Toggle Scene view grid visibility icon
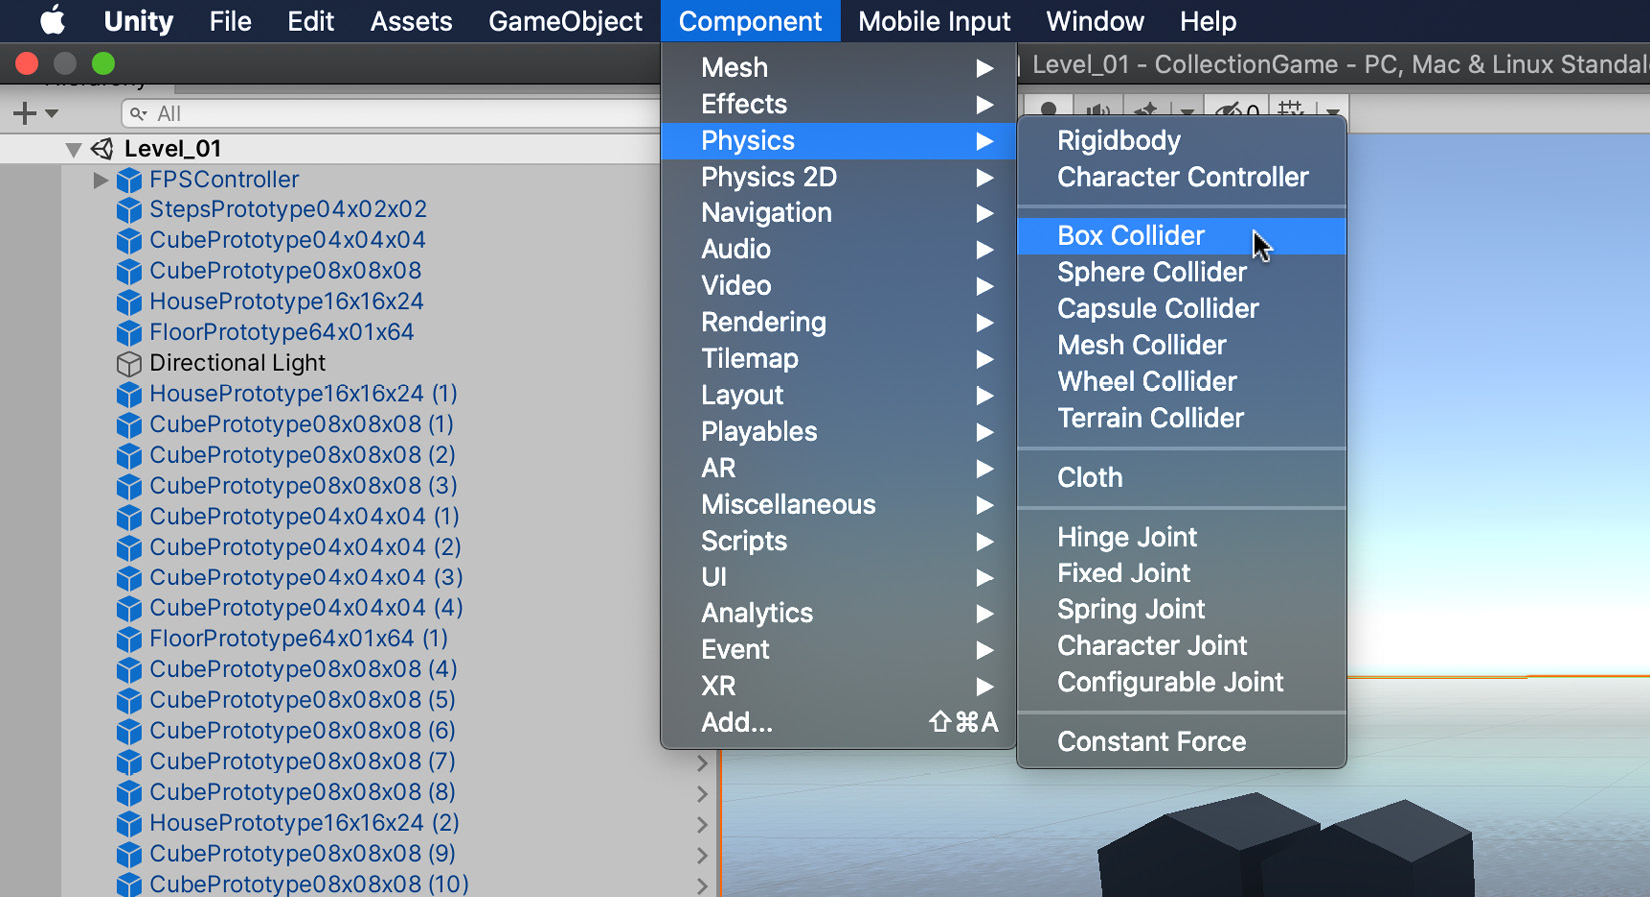This screenshot has height=897, width=1650. click(1291, 110)
